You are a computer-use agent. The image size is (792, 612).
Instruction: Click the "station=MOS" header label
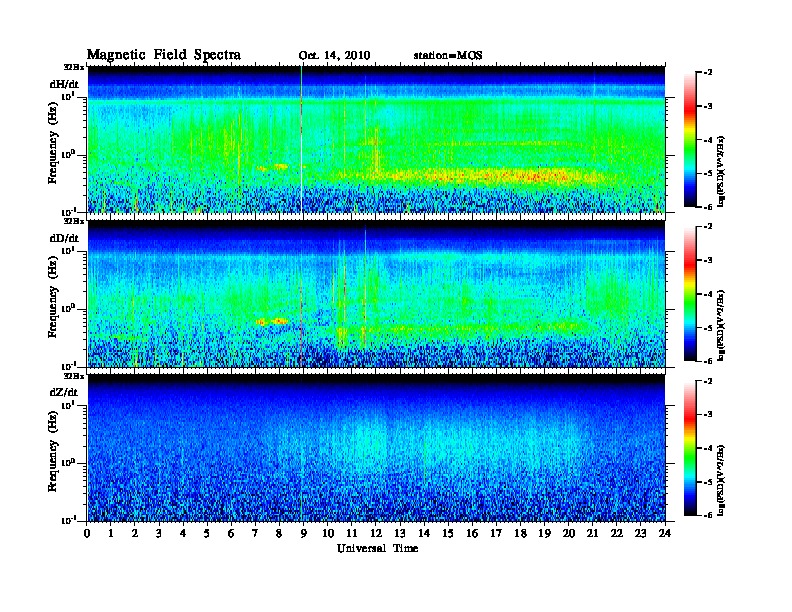tap(448, 56)
